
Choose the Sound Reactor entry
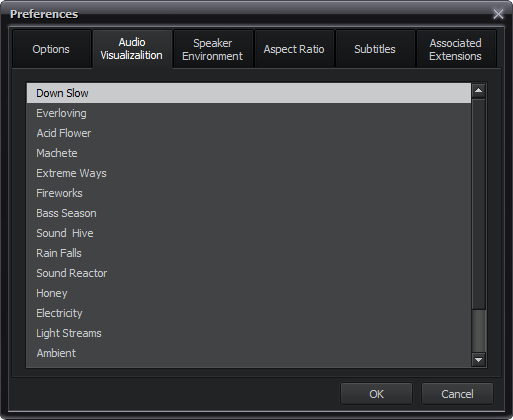point(249,273)
